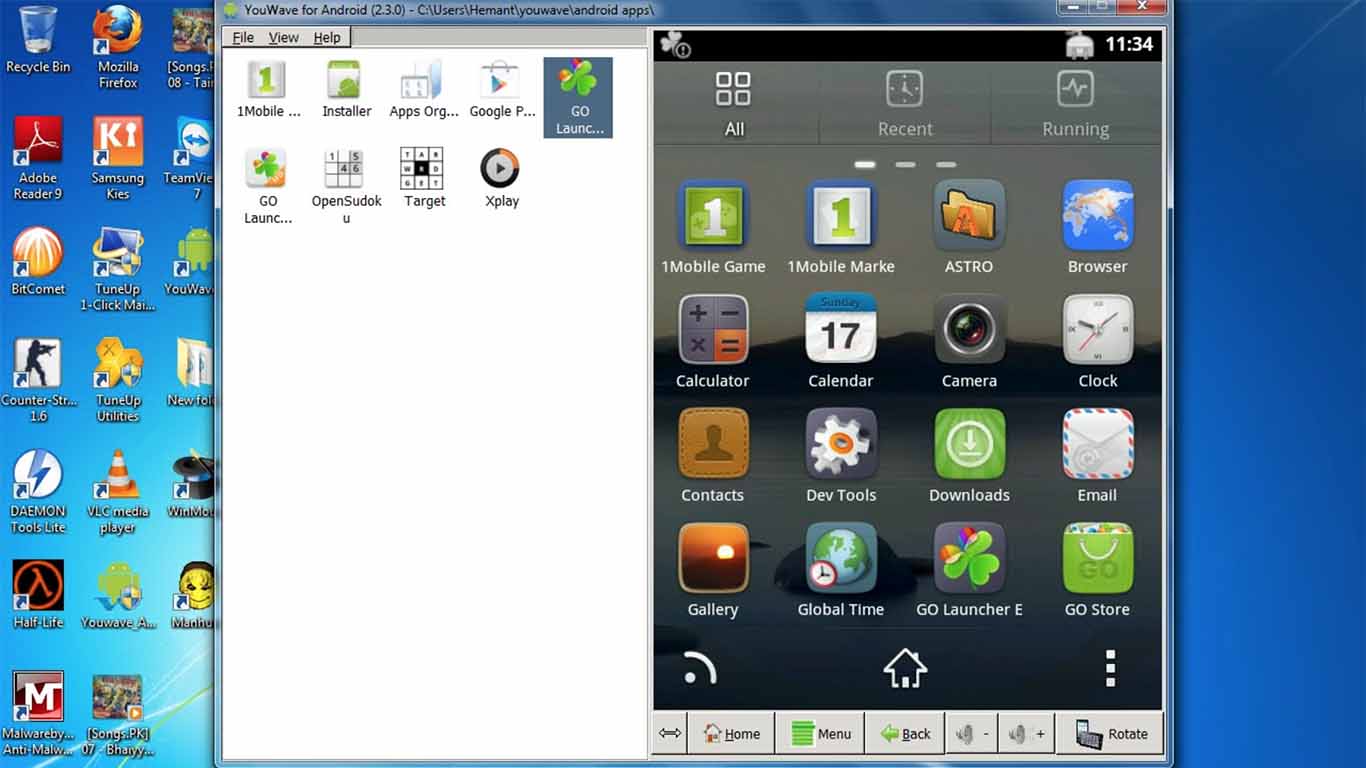Open the Xplay app icon
The width and height of the screenshot is (1366, 768).
point(501,178)
